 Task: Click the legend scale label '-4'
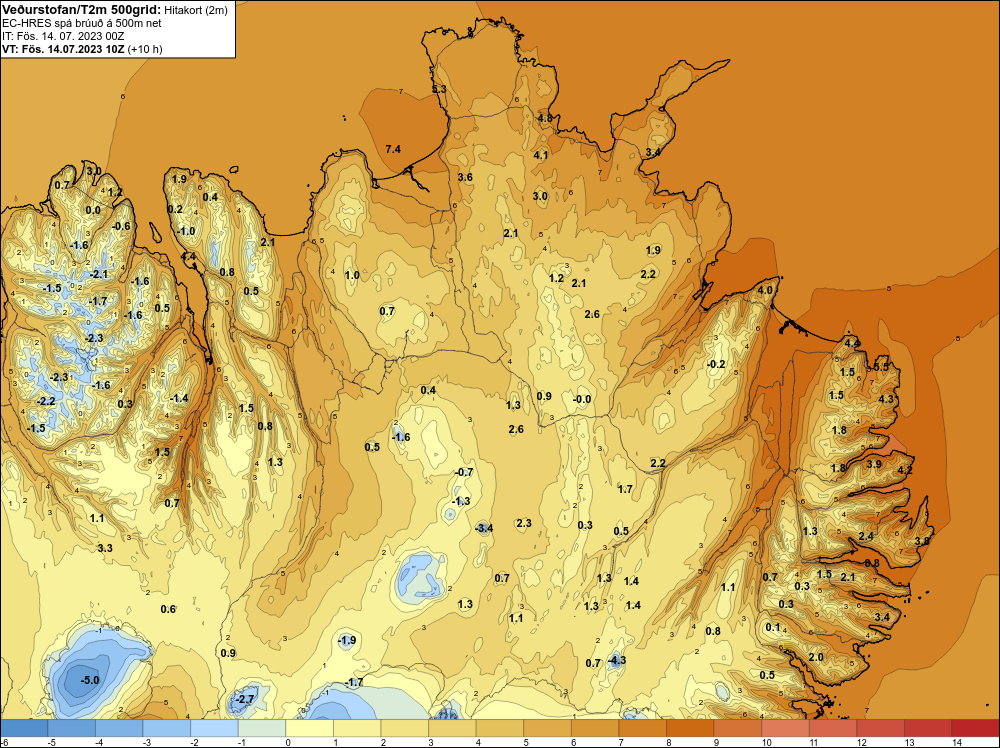(x=99, y=742)
